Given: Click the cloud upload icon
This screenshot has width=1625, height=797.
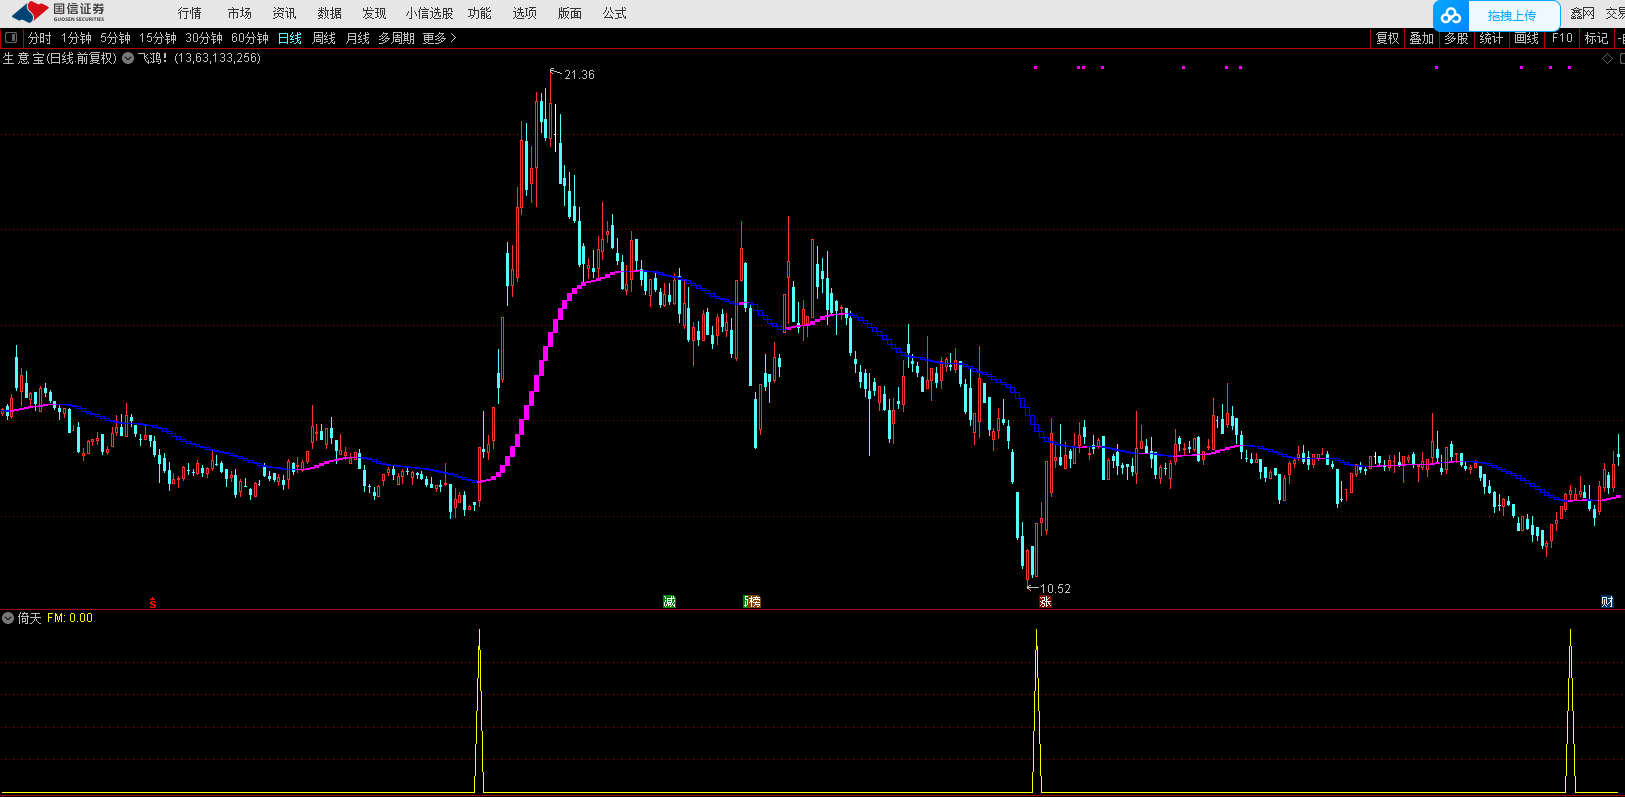Looking at the screenshot, I should 1451,15.
